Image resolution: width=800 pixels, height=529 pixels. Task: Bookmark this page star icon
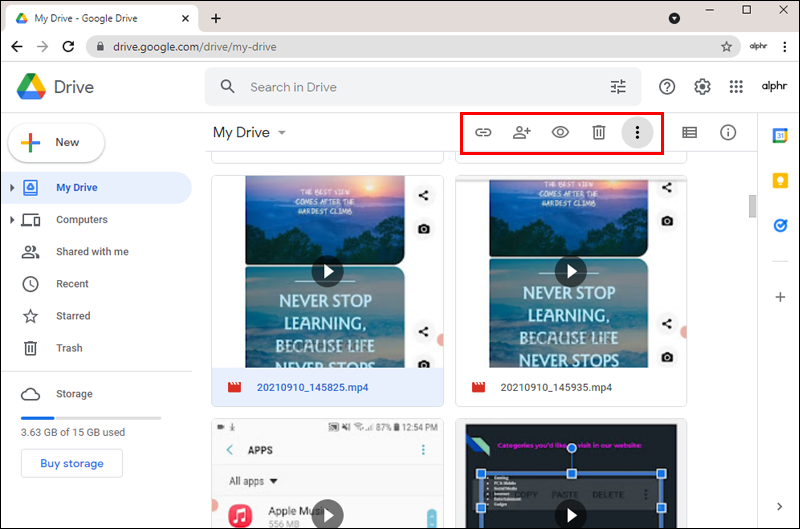[726, 47]
